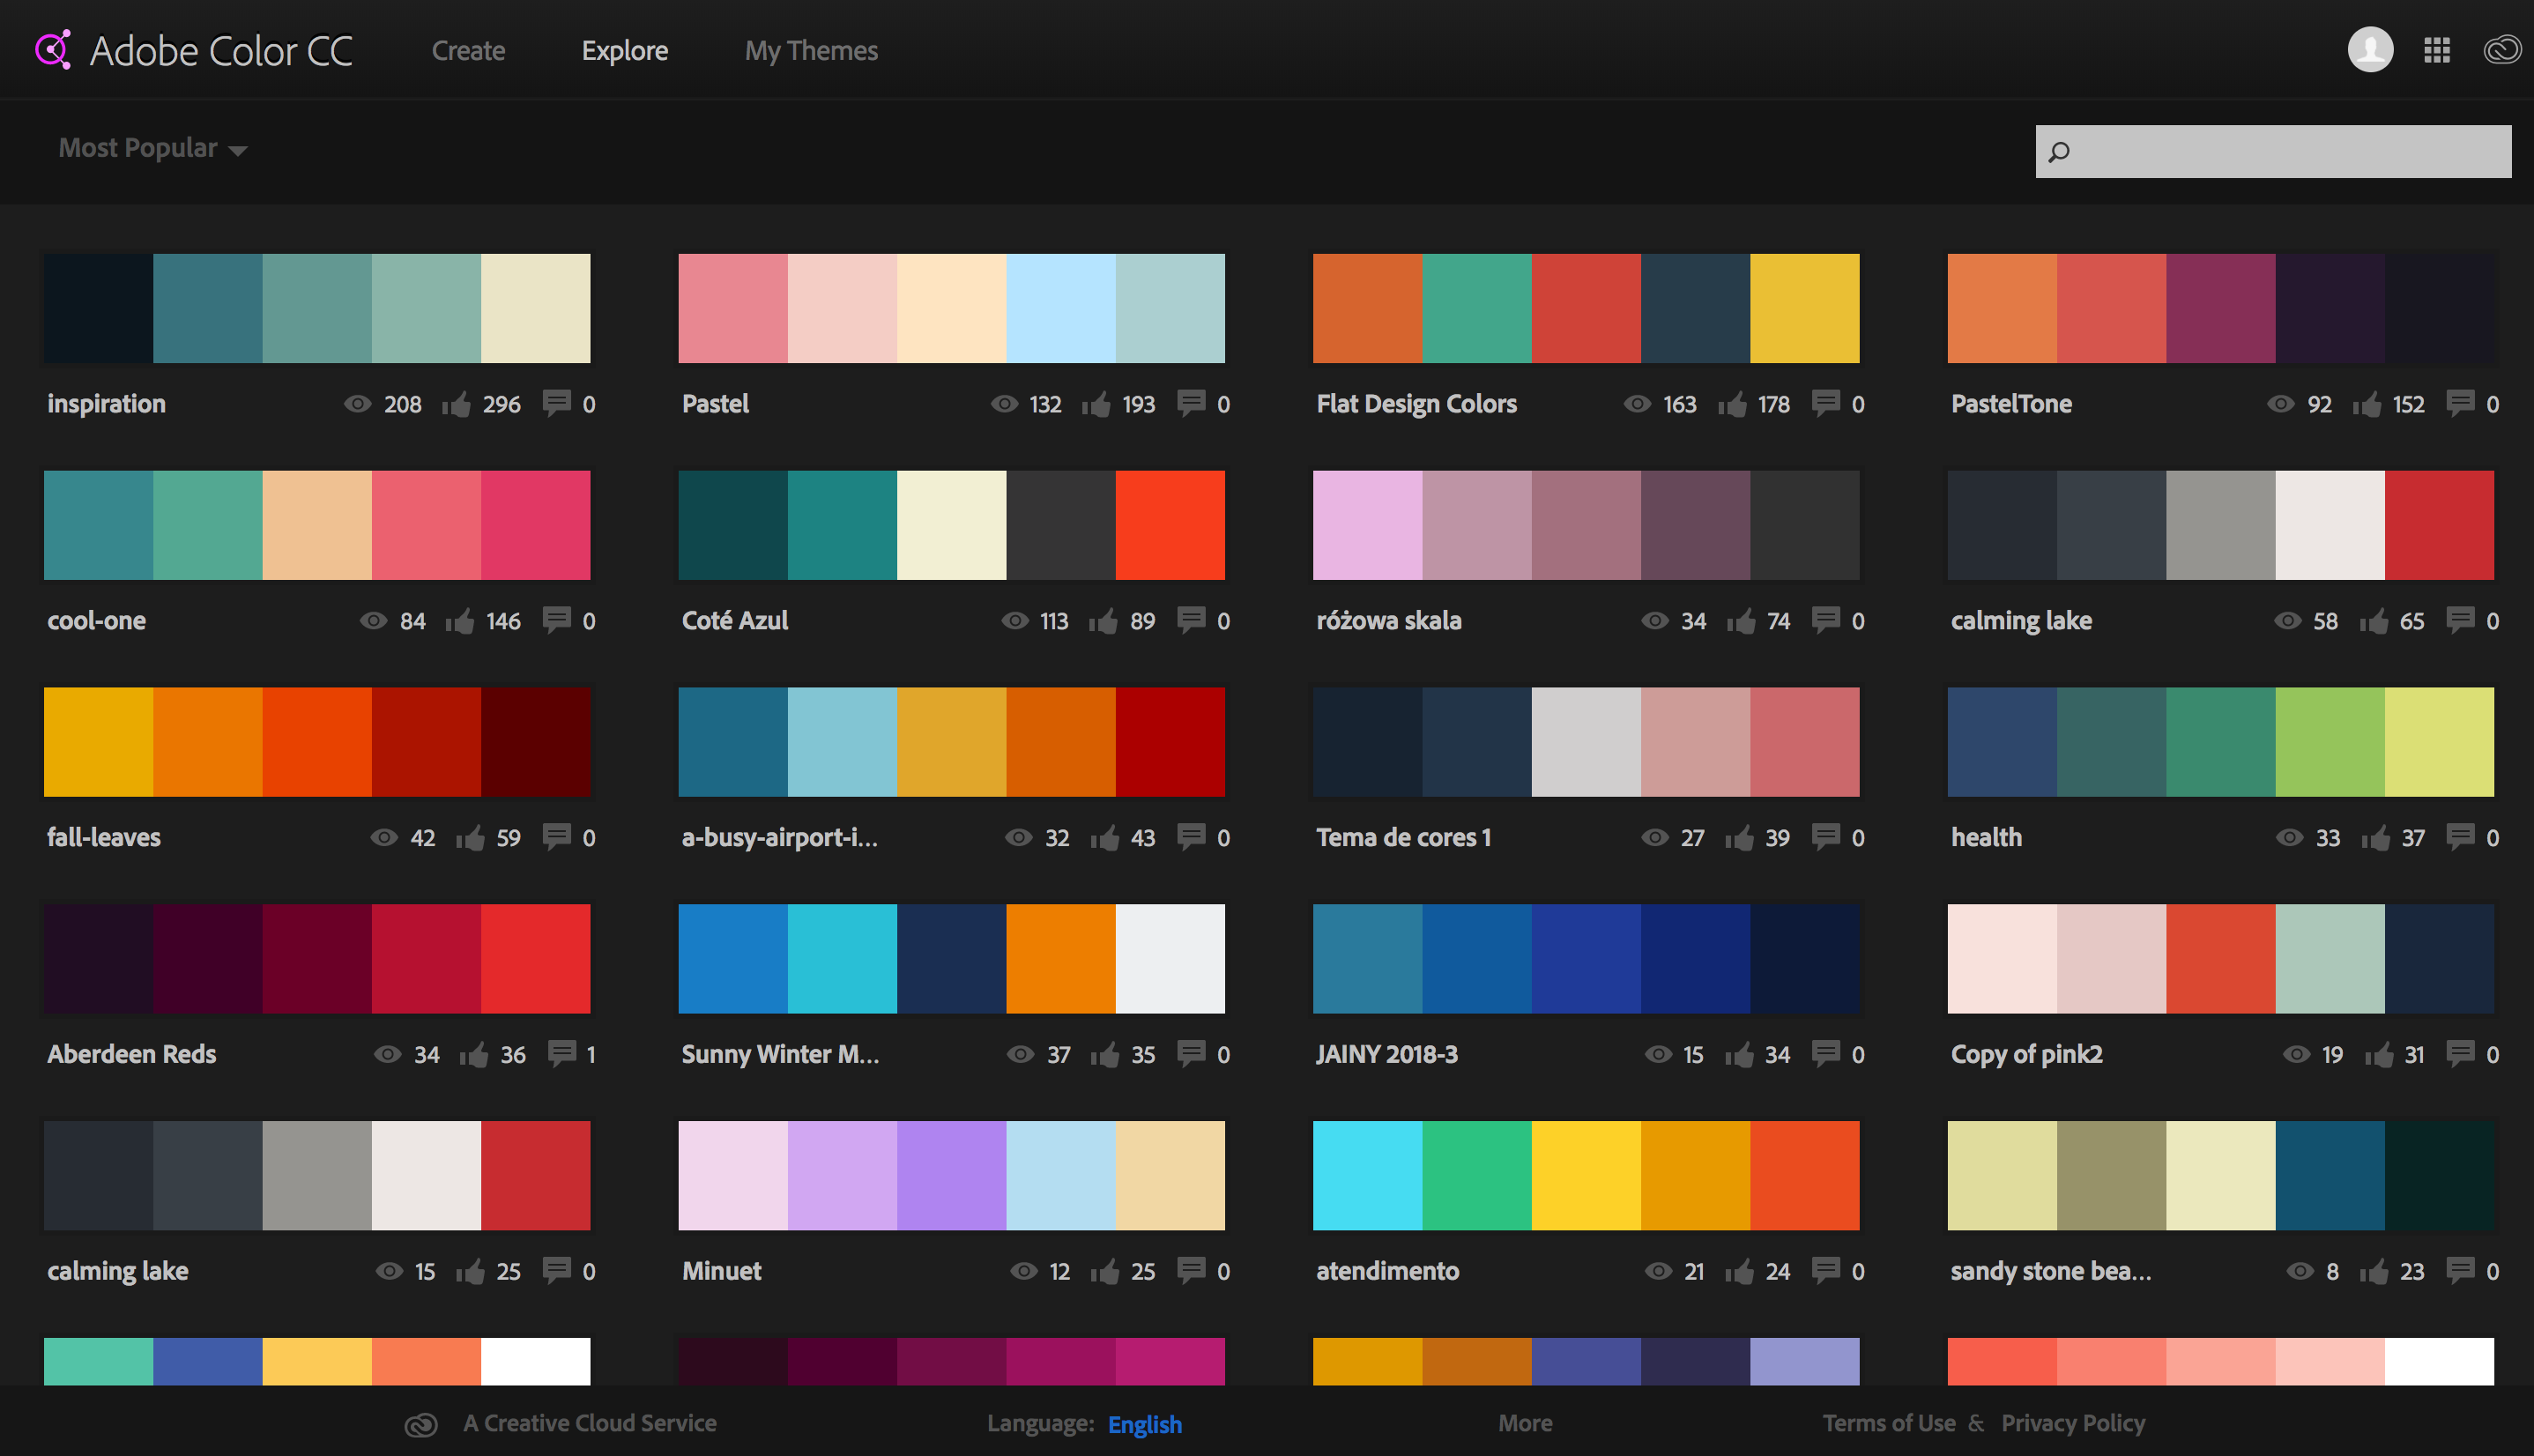Go to My Themes tab

(x=811, y=50)
